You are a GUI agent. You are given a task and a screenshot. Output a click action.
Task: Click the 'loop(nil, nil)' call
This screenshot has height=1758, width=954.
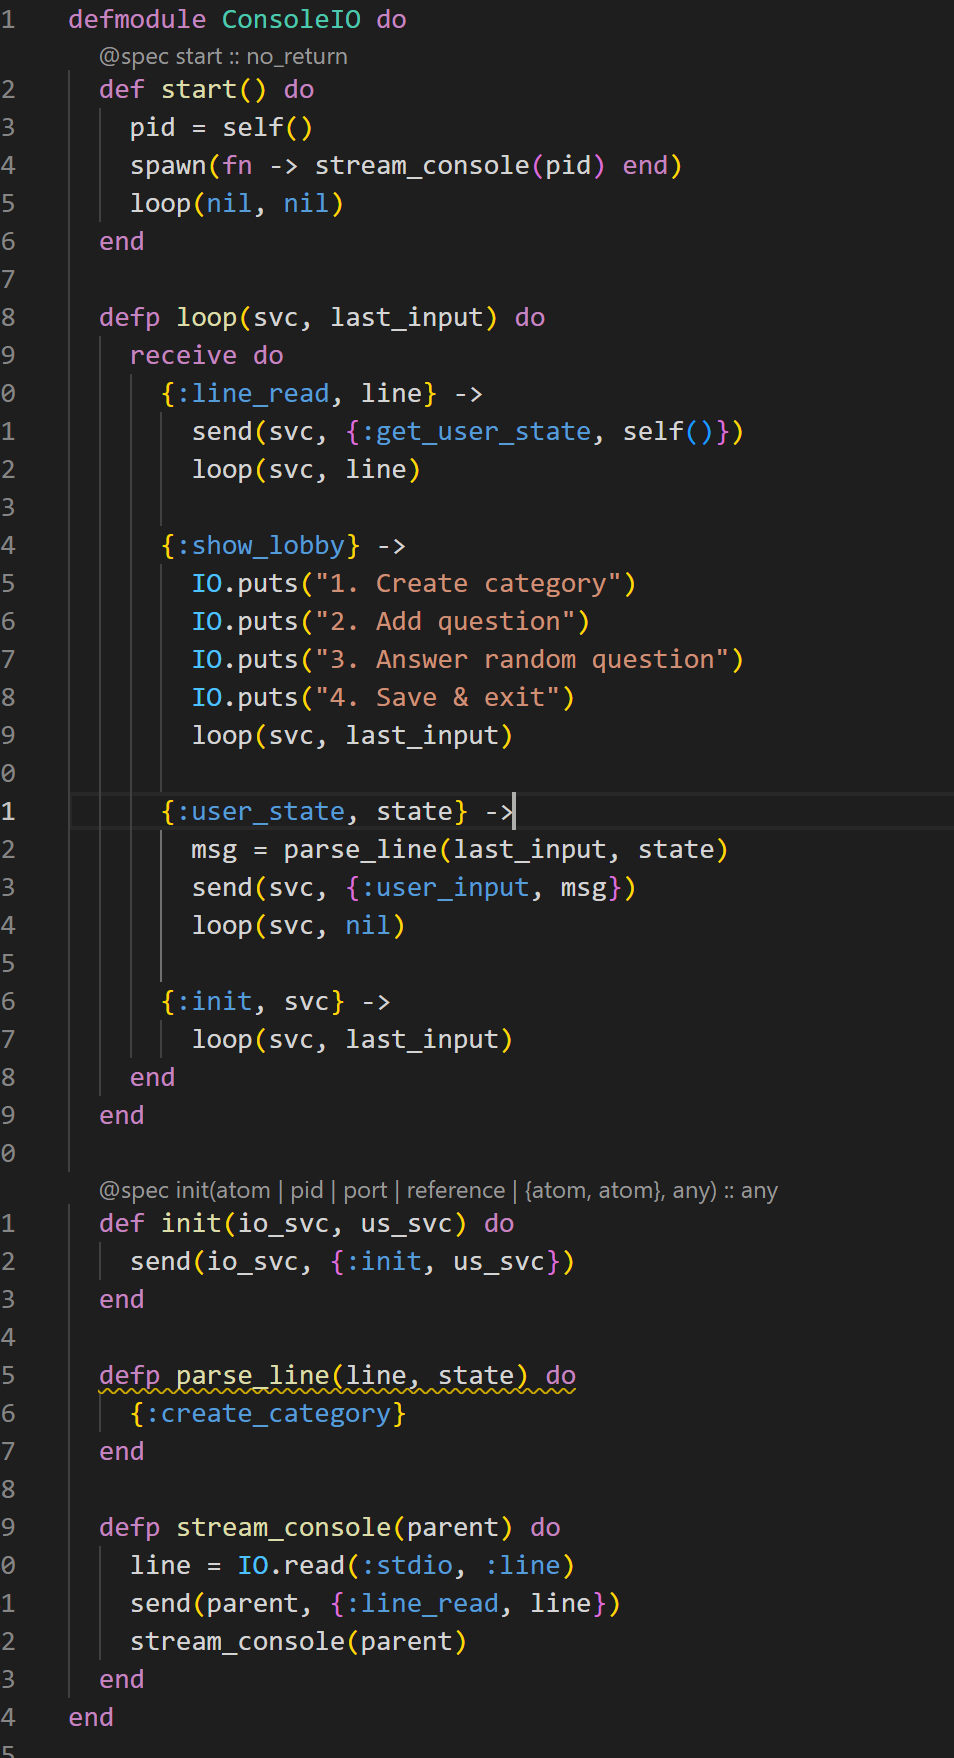point(237,204)
